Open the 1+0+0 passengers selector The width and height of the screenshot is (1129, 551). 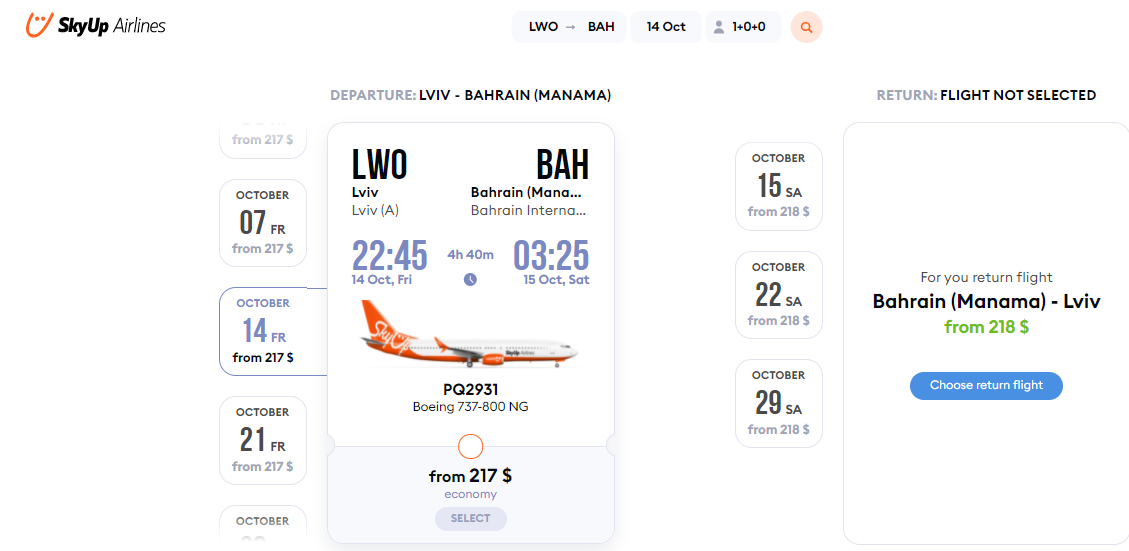tap(743, 27)
